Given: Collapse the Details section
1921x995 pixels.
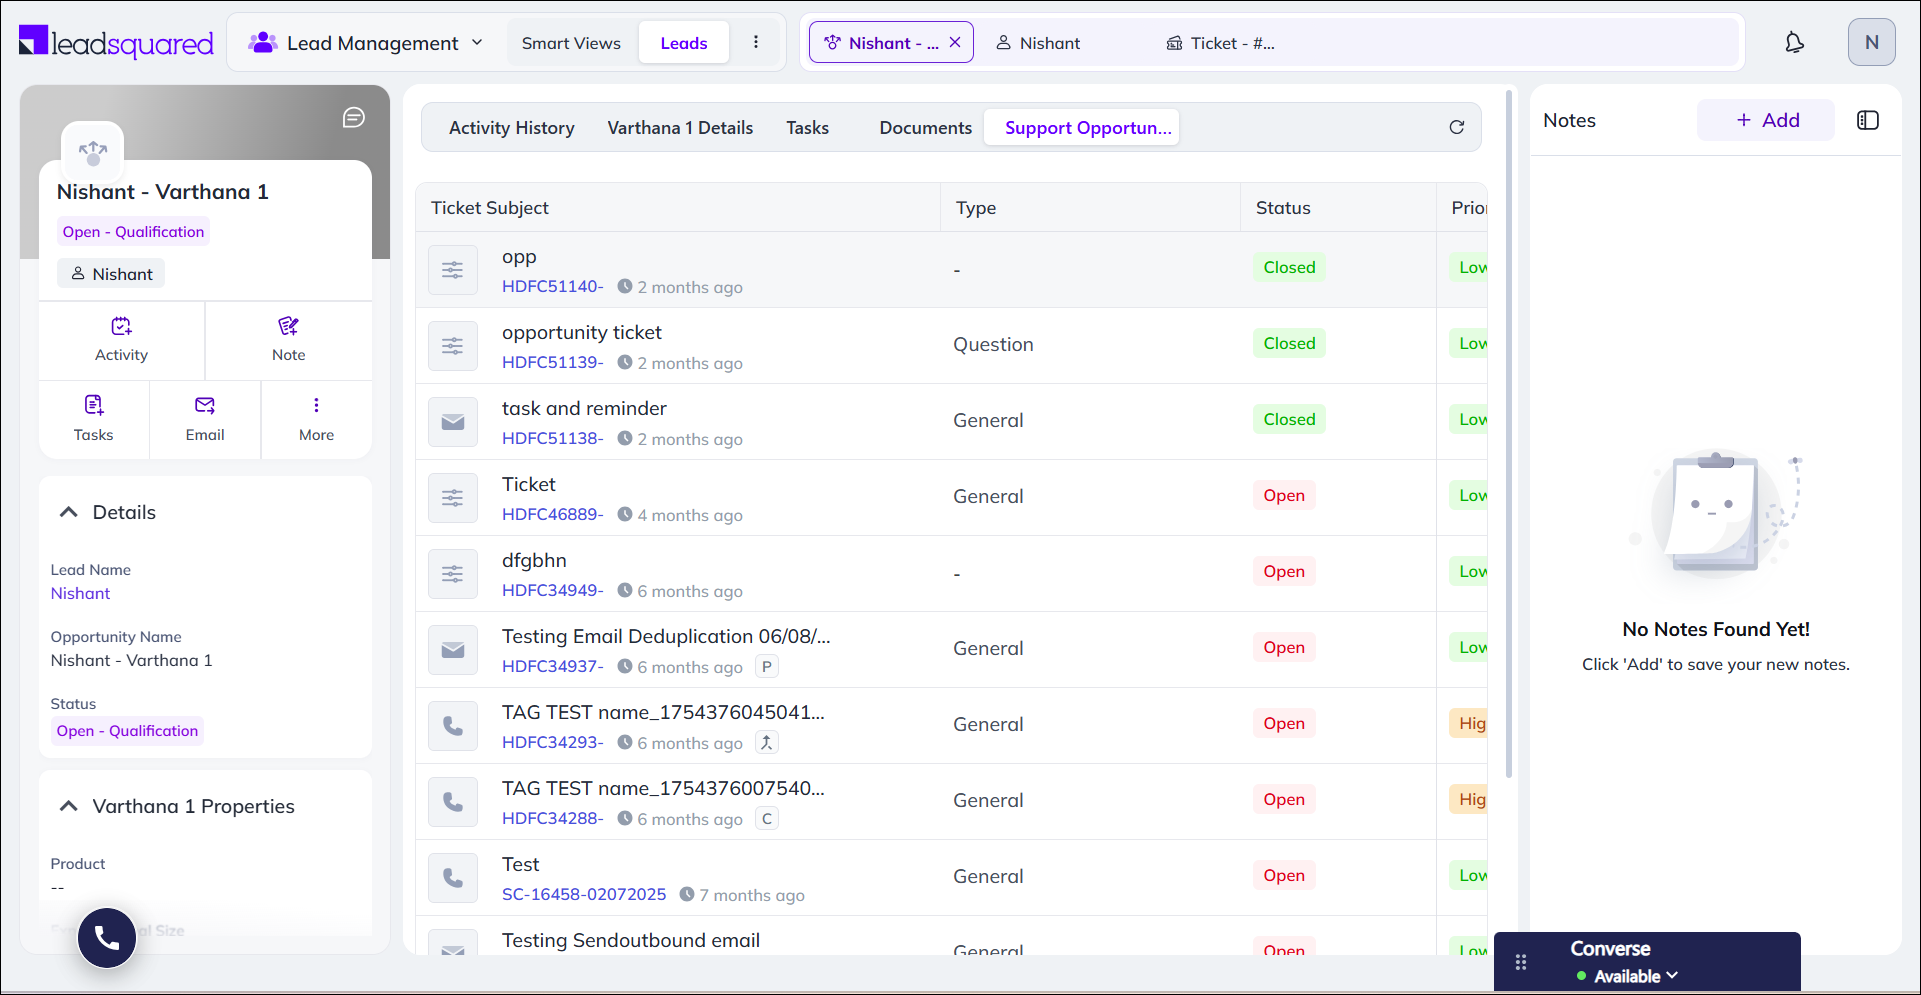Looking at the screenshot, I should [x=68, y=511].
